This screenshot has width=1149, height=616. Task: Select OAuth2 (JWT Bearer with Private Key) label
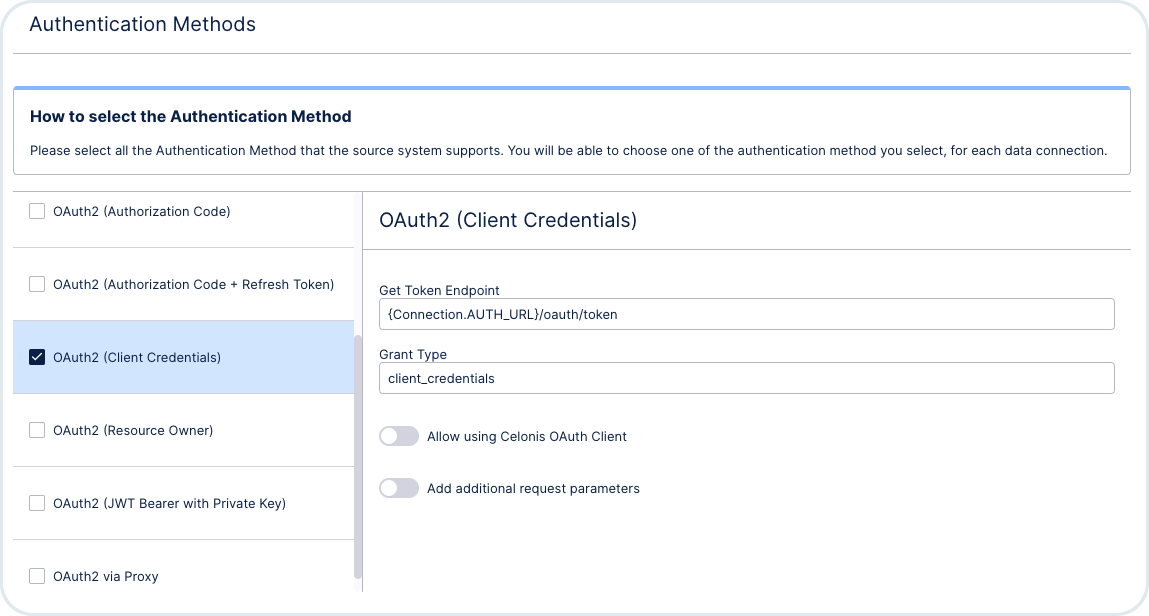pos(169,503)
